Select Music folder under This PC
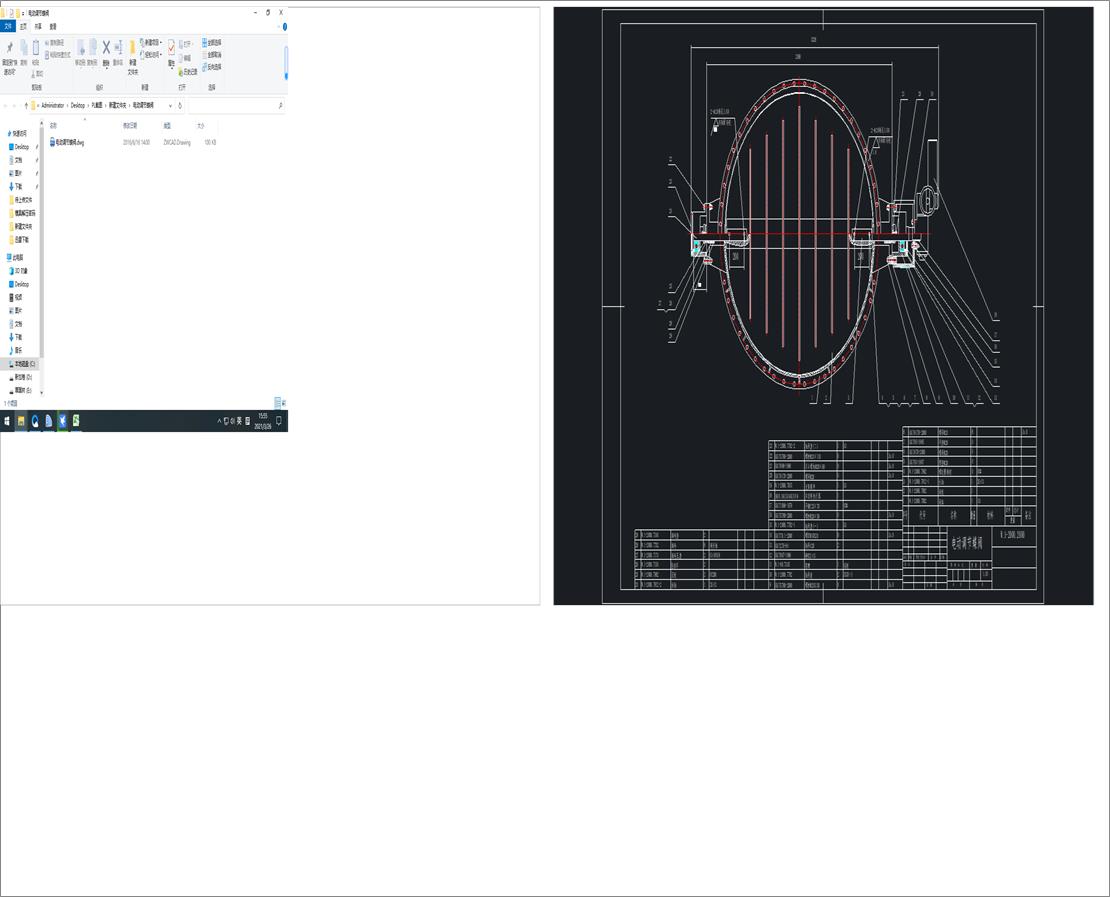Screen dimensions: 1110x897 (16, 350)
